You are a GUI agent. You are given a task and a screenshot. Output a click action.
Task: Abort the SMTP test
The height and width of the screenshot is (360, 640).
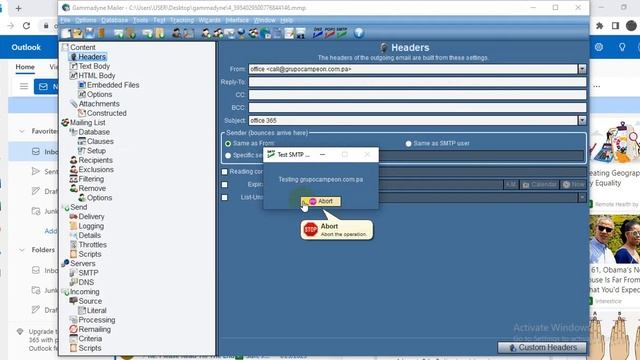coord(321,201)
